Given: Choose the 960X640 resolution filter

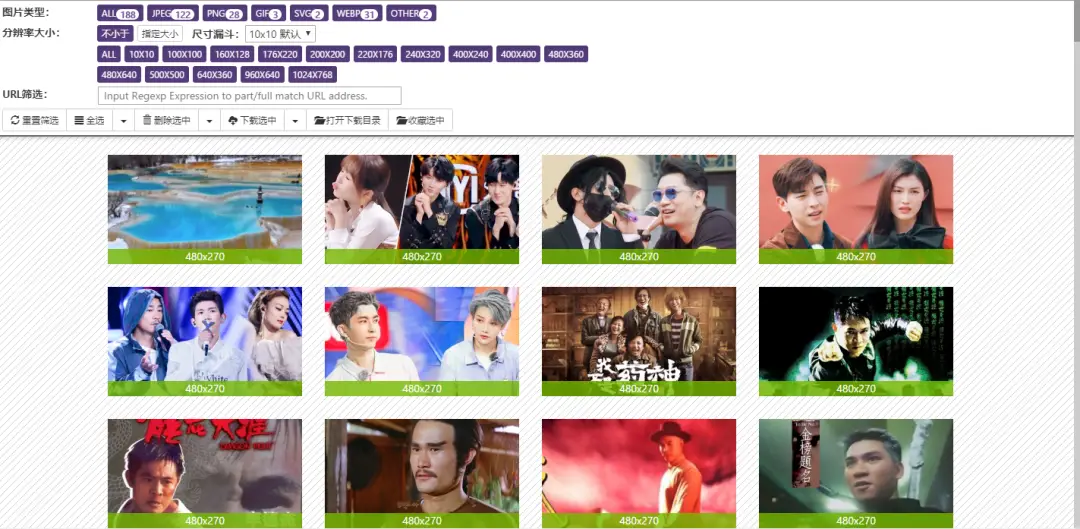Looking at the screenshot, I should point(262,74).
